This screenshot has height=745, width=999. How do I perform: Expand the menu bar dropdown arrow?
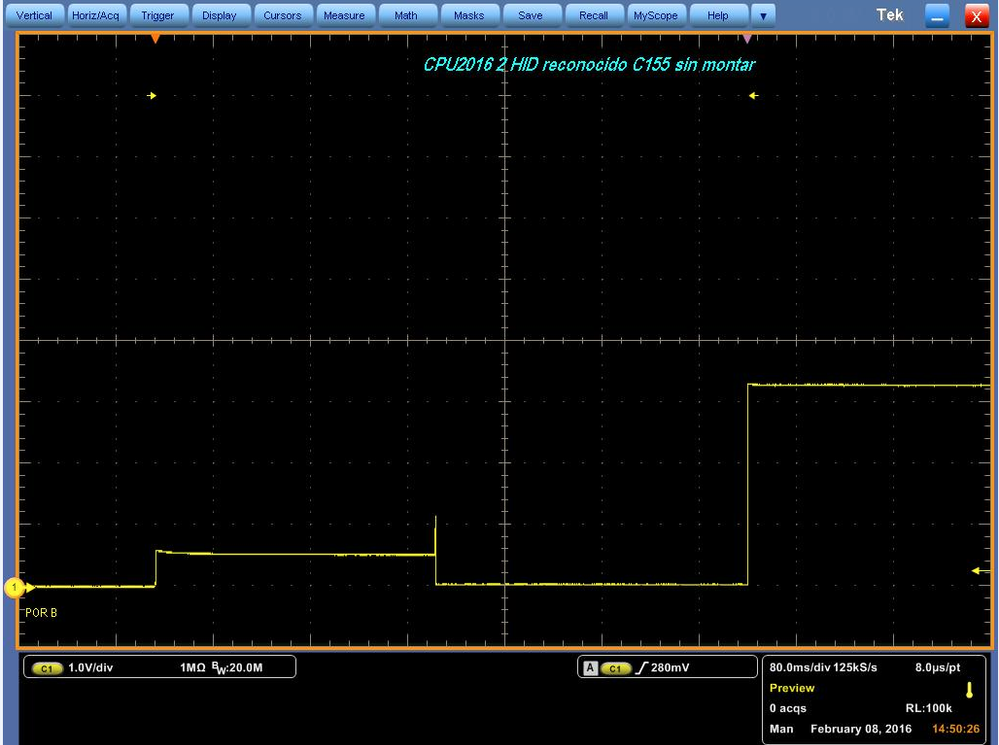click(763, 15)
